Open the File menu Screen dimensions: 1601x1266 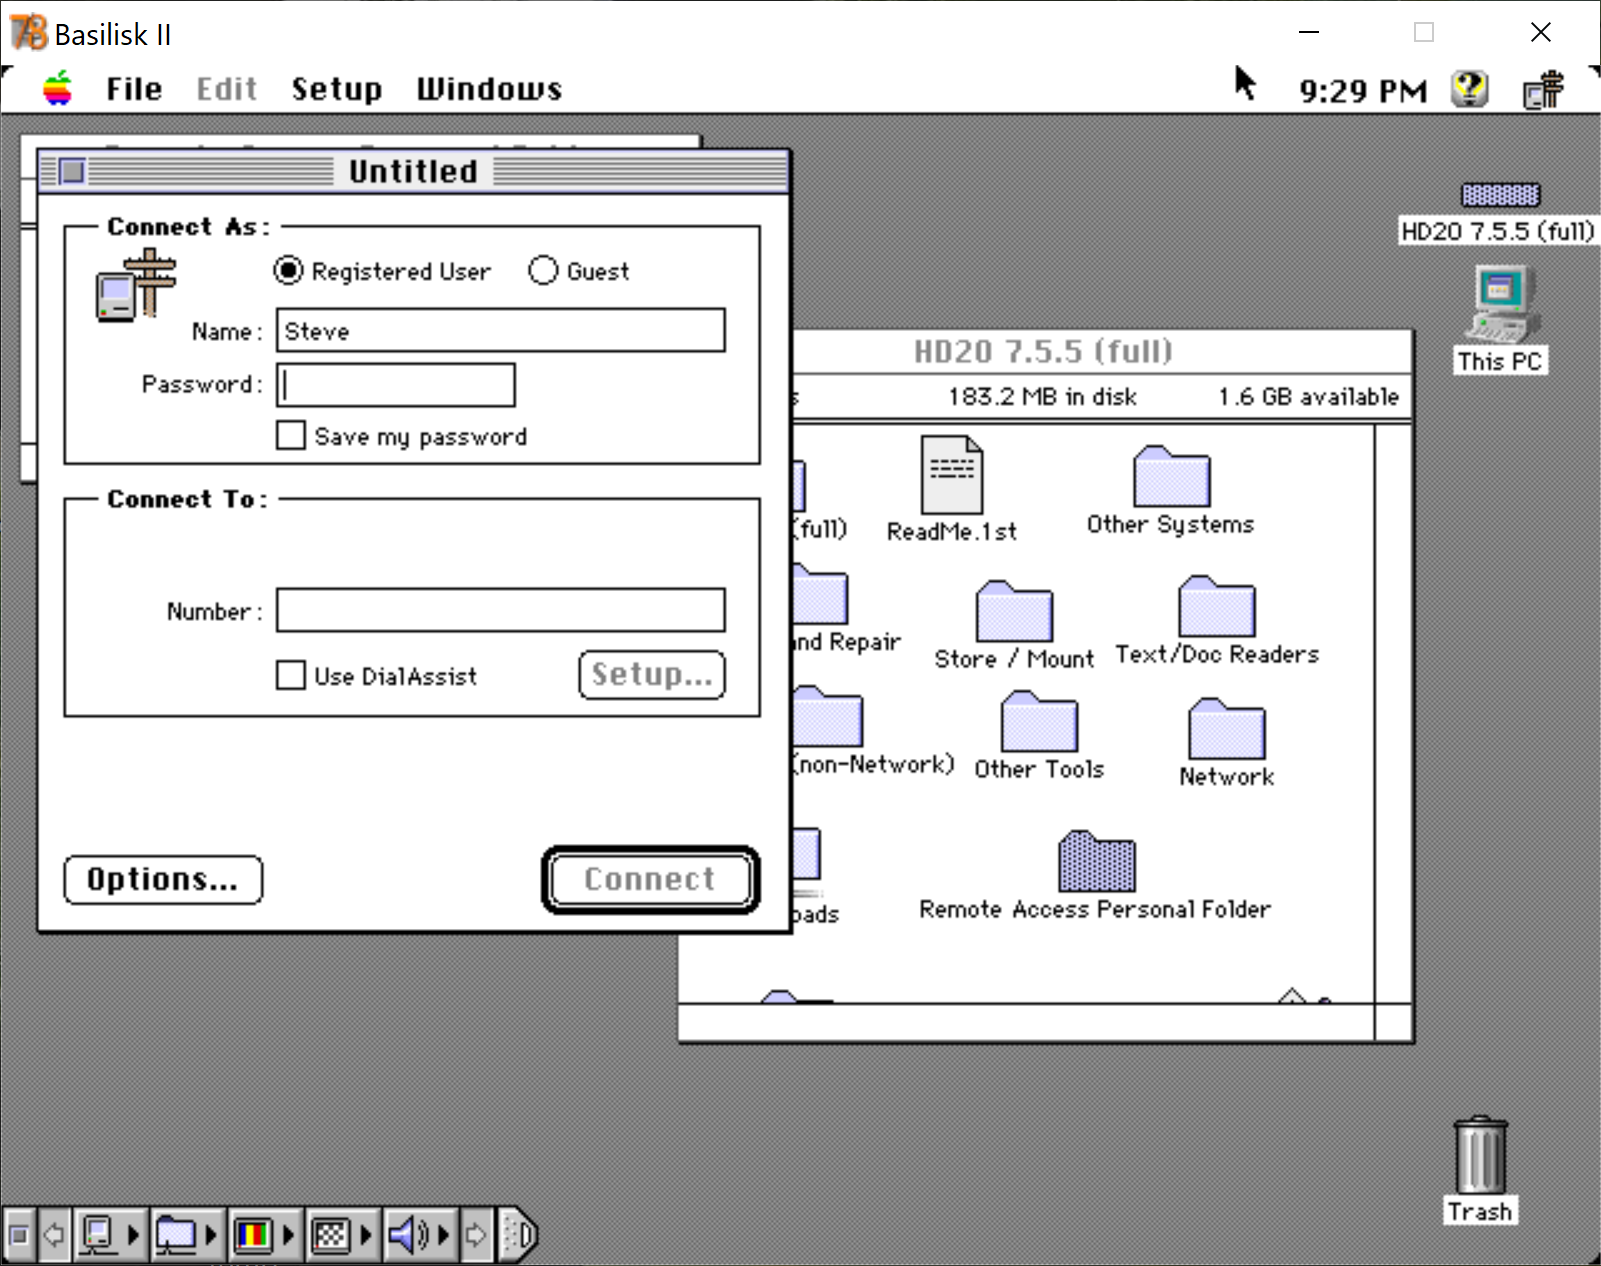[134, 89]
